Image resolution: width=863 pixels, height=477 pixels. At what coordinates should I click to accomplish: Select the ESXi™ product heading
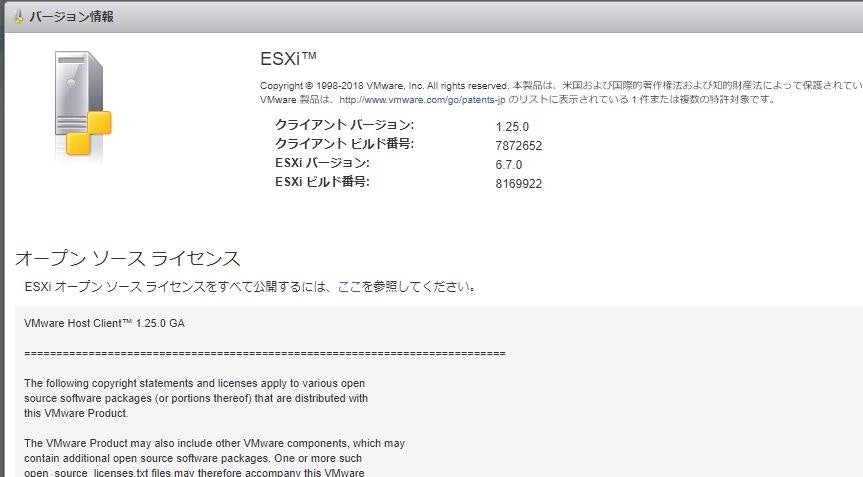click(288, 58)
